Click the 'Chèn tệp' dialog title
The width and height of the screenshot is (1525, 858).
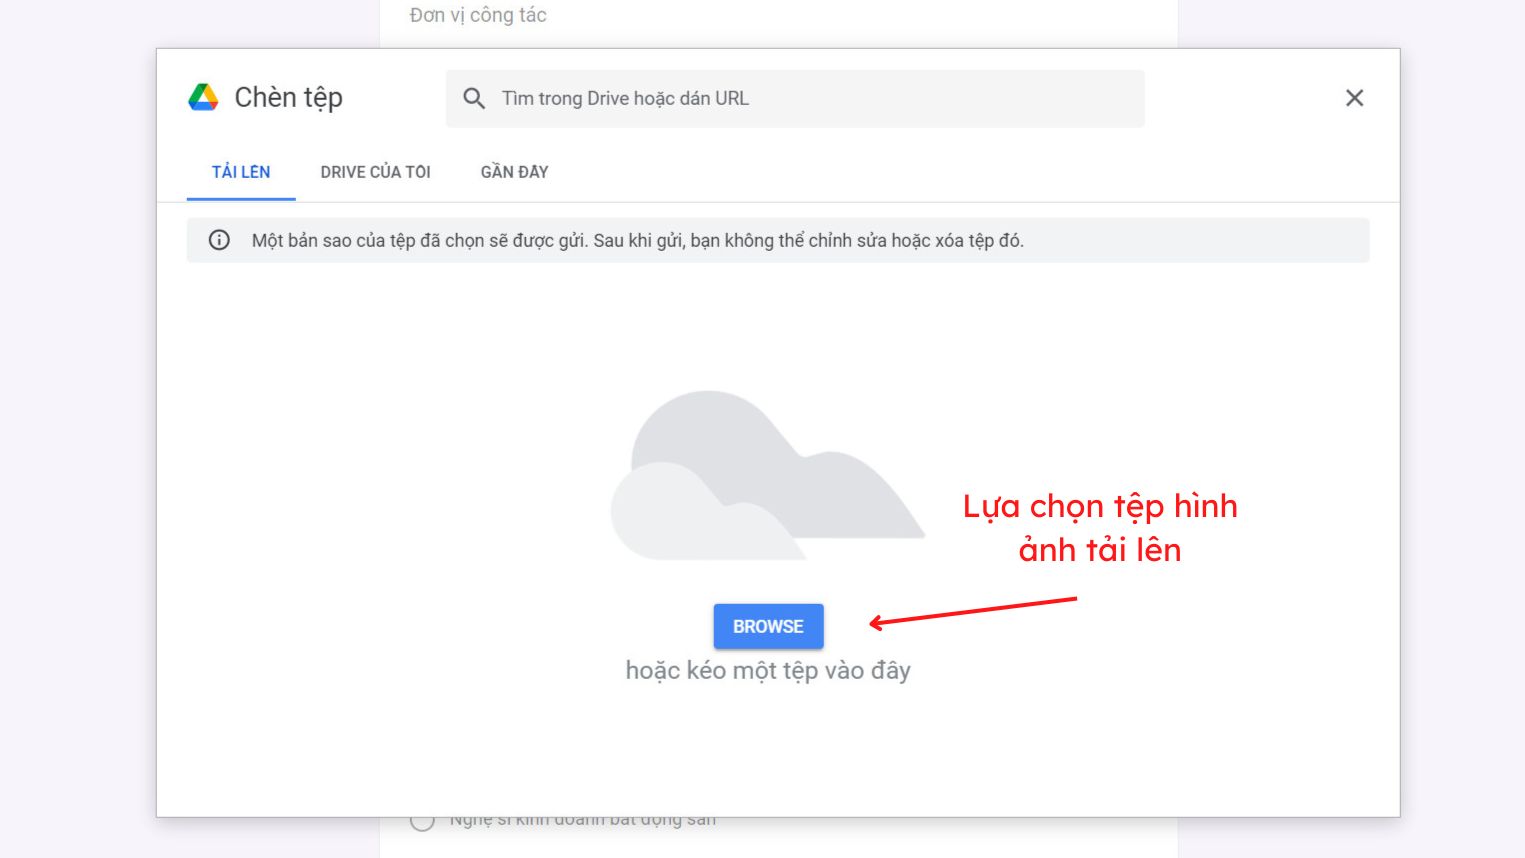point(289,97)
